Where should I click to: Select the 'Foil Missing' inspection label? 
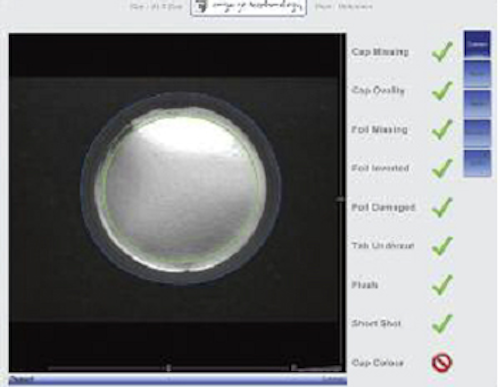(x=380, y=129)
